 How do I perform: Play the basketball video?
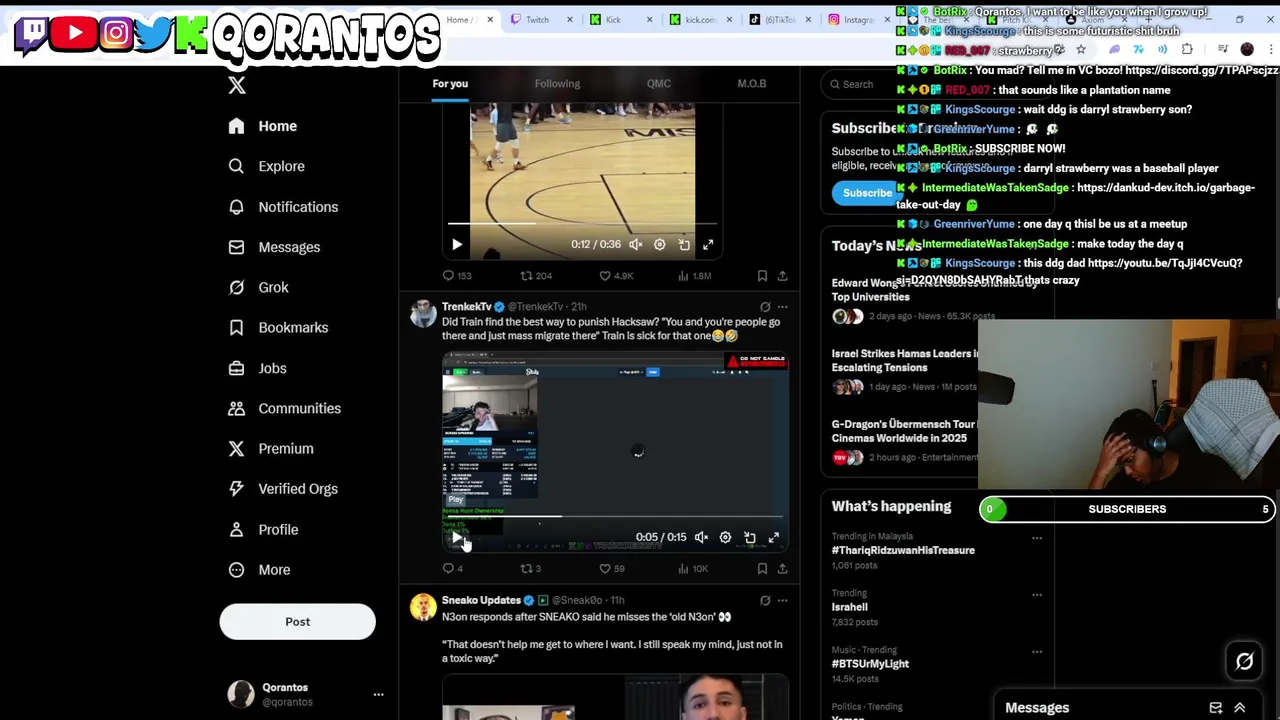point(456,245)
